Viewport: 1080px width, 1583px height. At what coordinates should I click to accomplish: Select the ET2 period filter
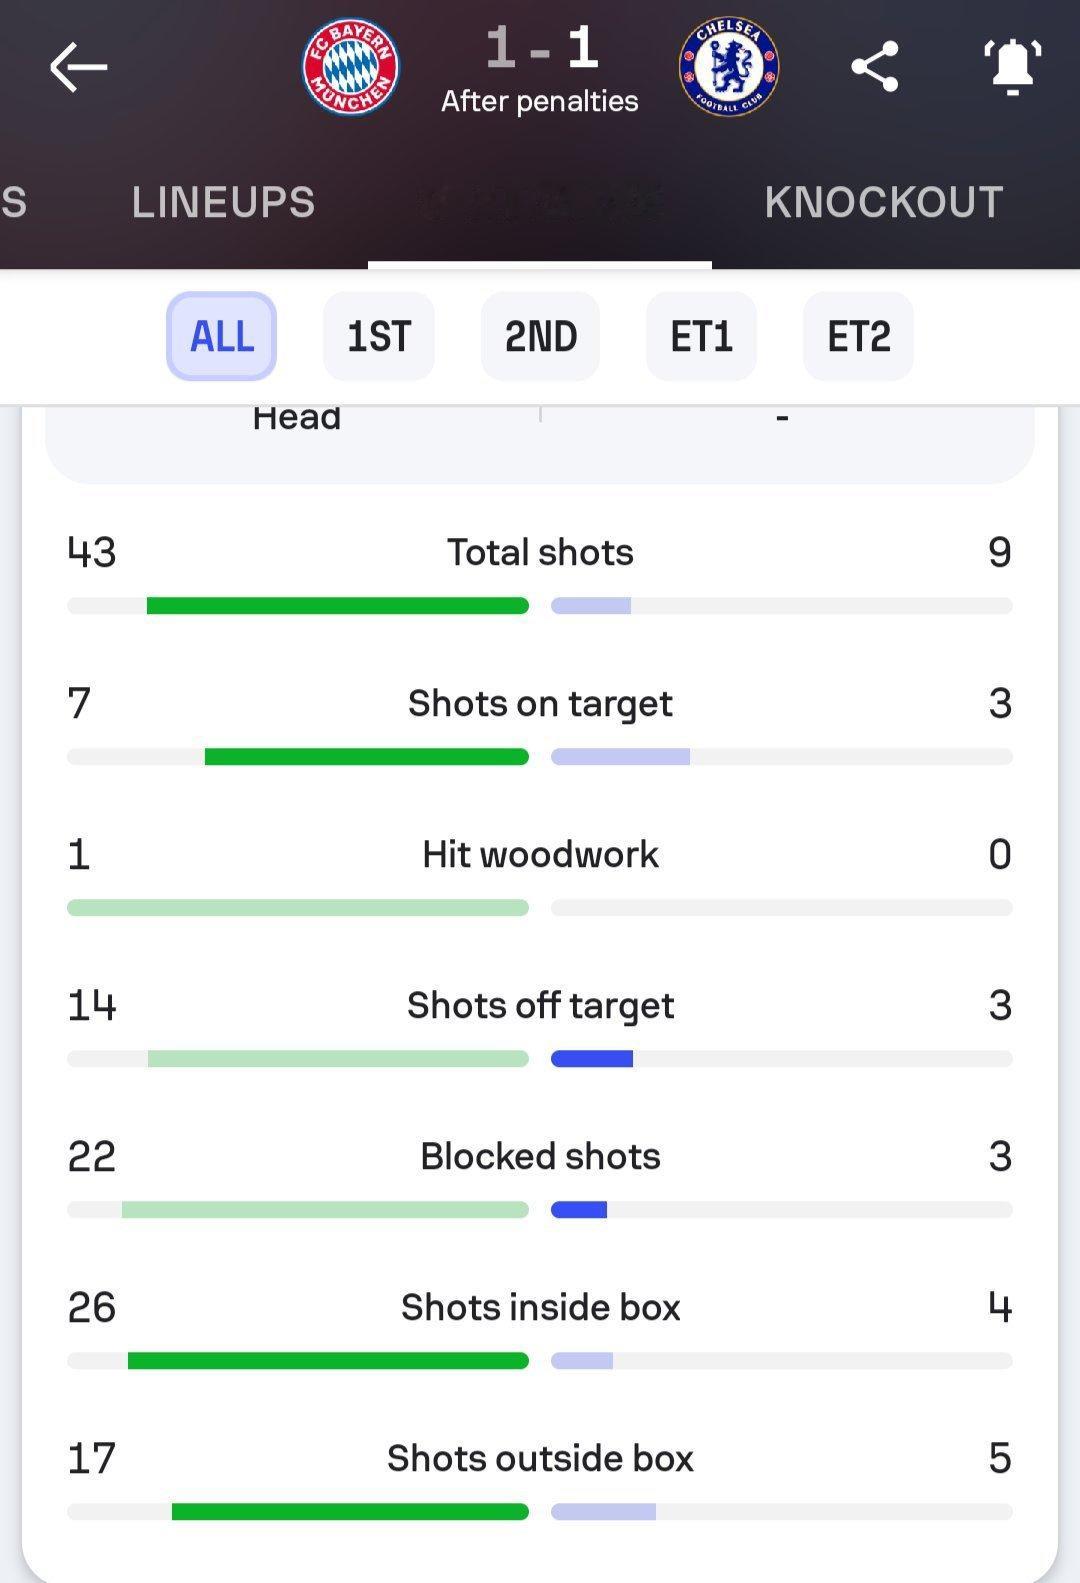(x=858, y=336)
